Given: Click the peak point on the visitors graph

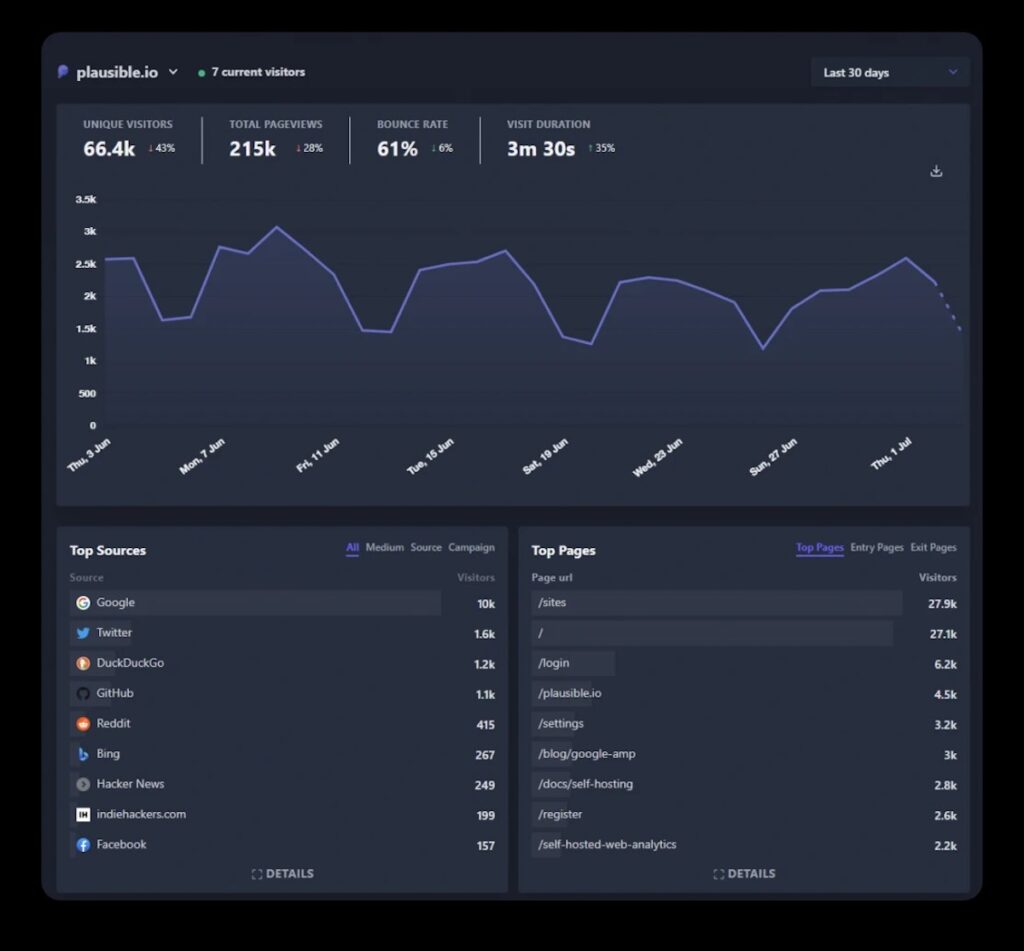Looking at the screenshot, I should 277,227.
